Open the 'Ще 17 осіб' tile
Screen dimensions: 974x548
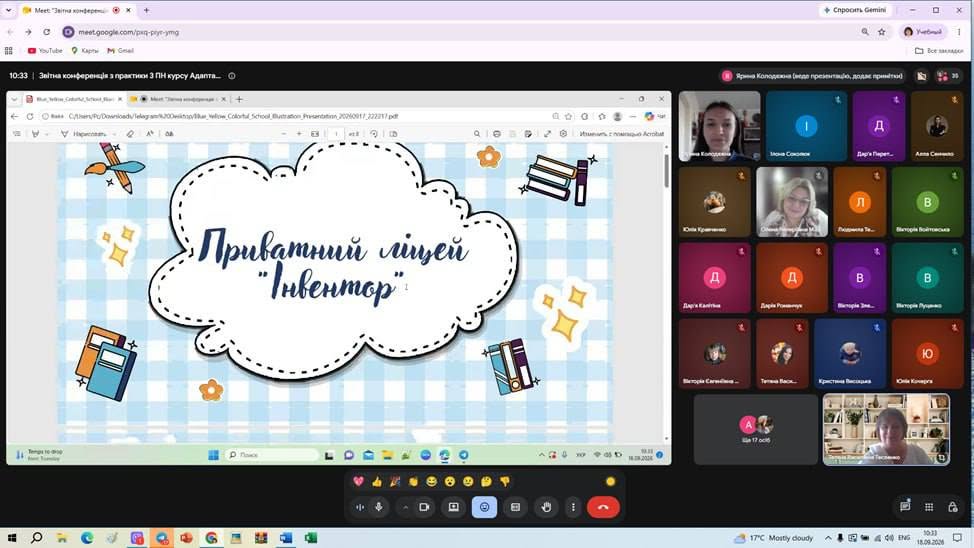click(x=755, y=429)
